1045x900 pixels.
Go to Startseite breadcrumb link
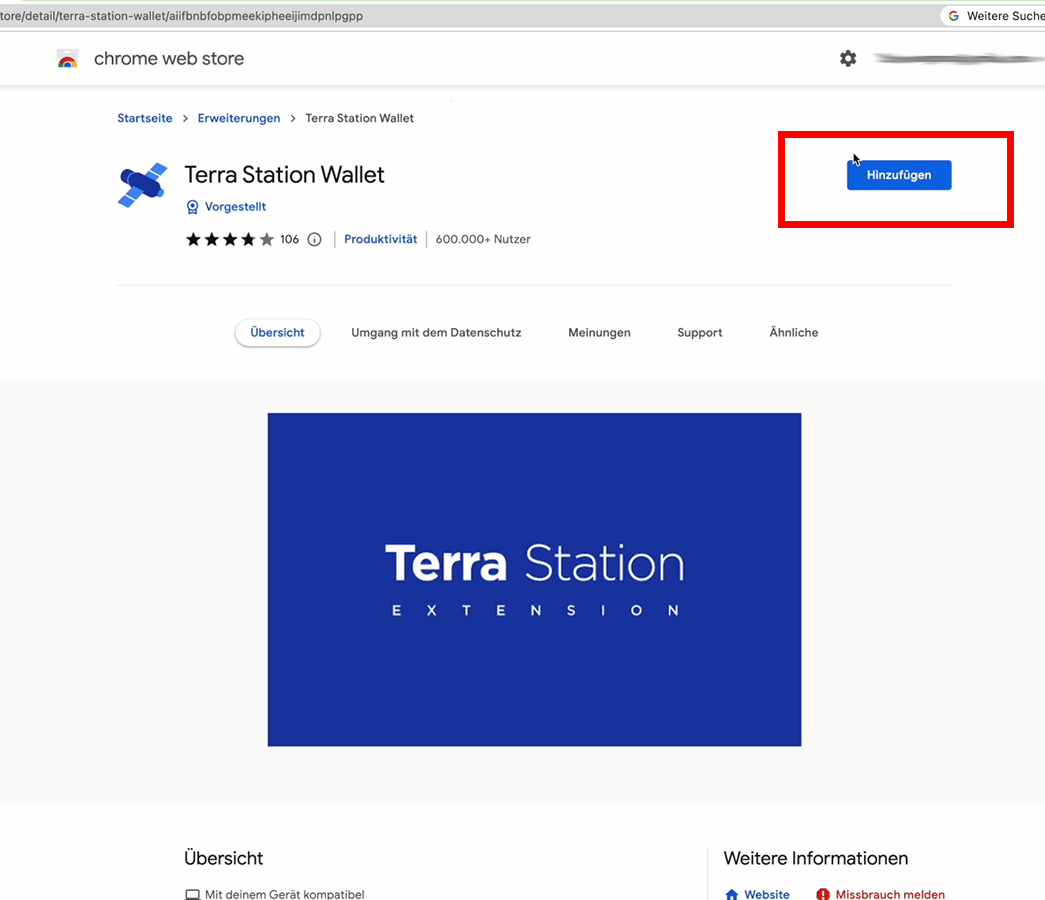click(145, 118)
